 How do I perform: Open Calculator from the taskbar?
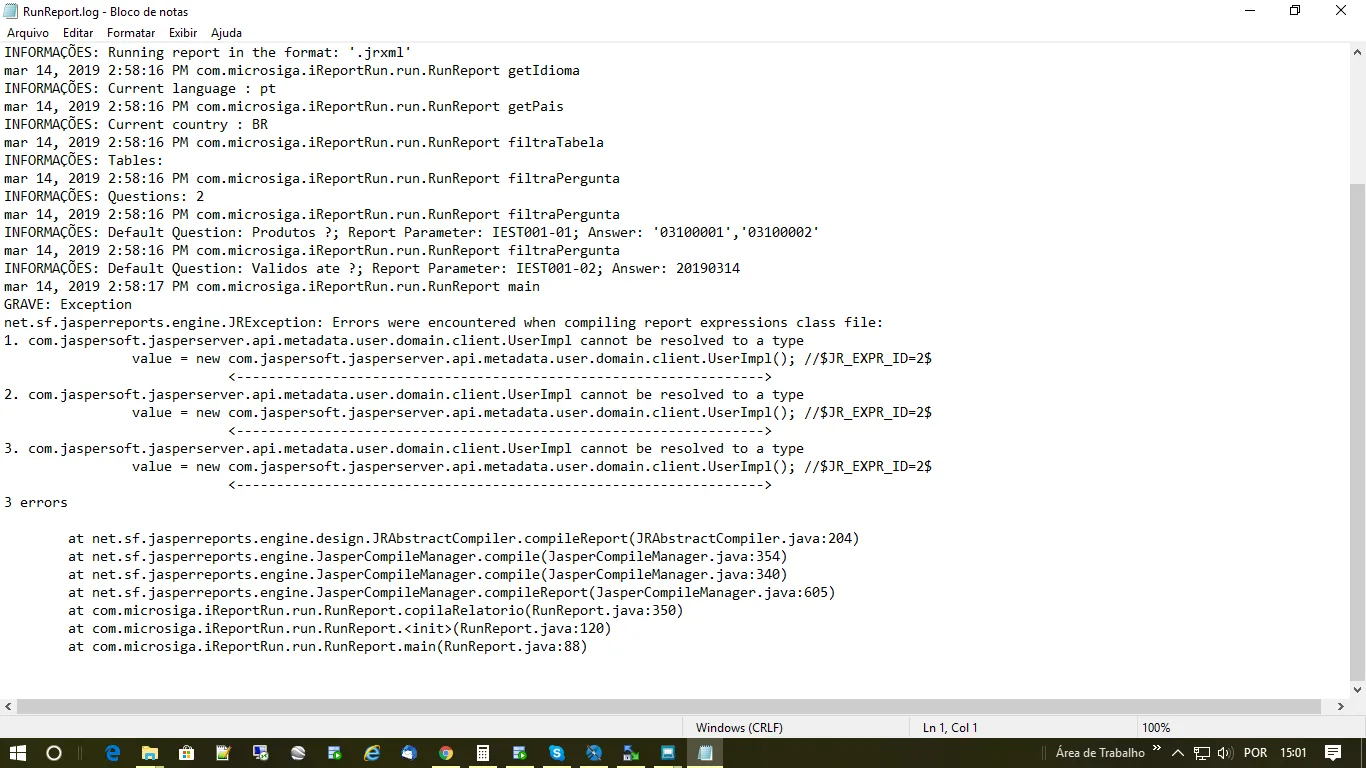483,753
